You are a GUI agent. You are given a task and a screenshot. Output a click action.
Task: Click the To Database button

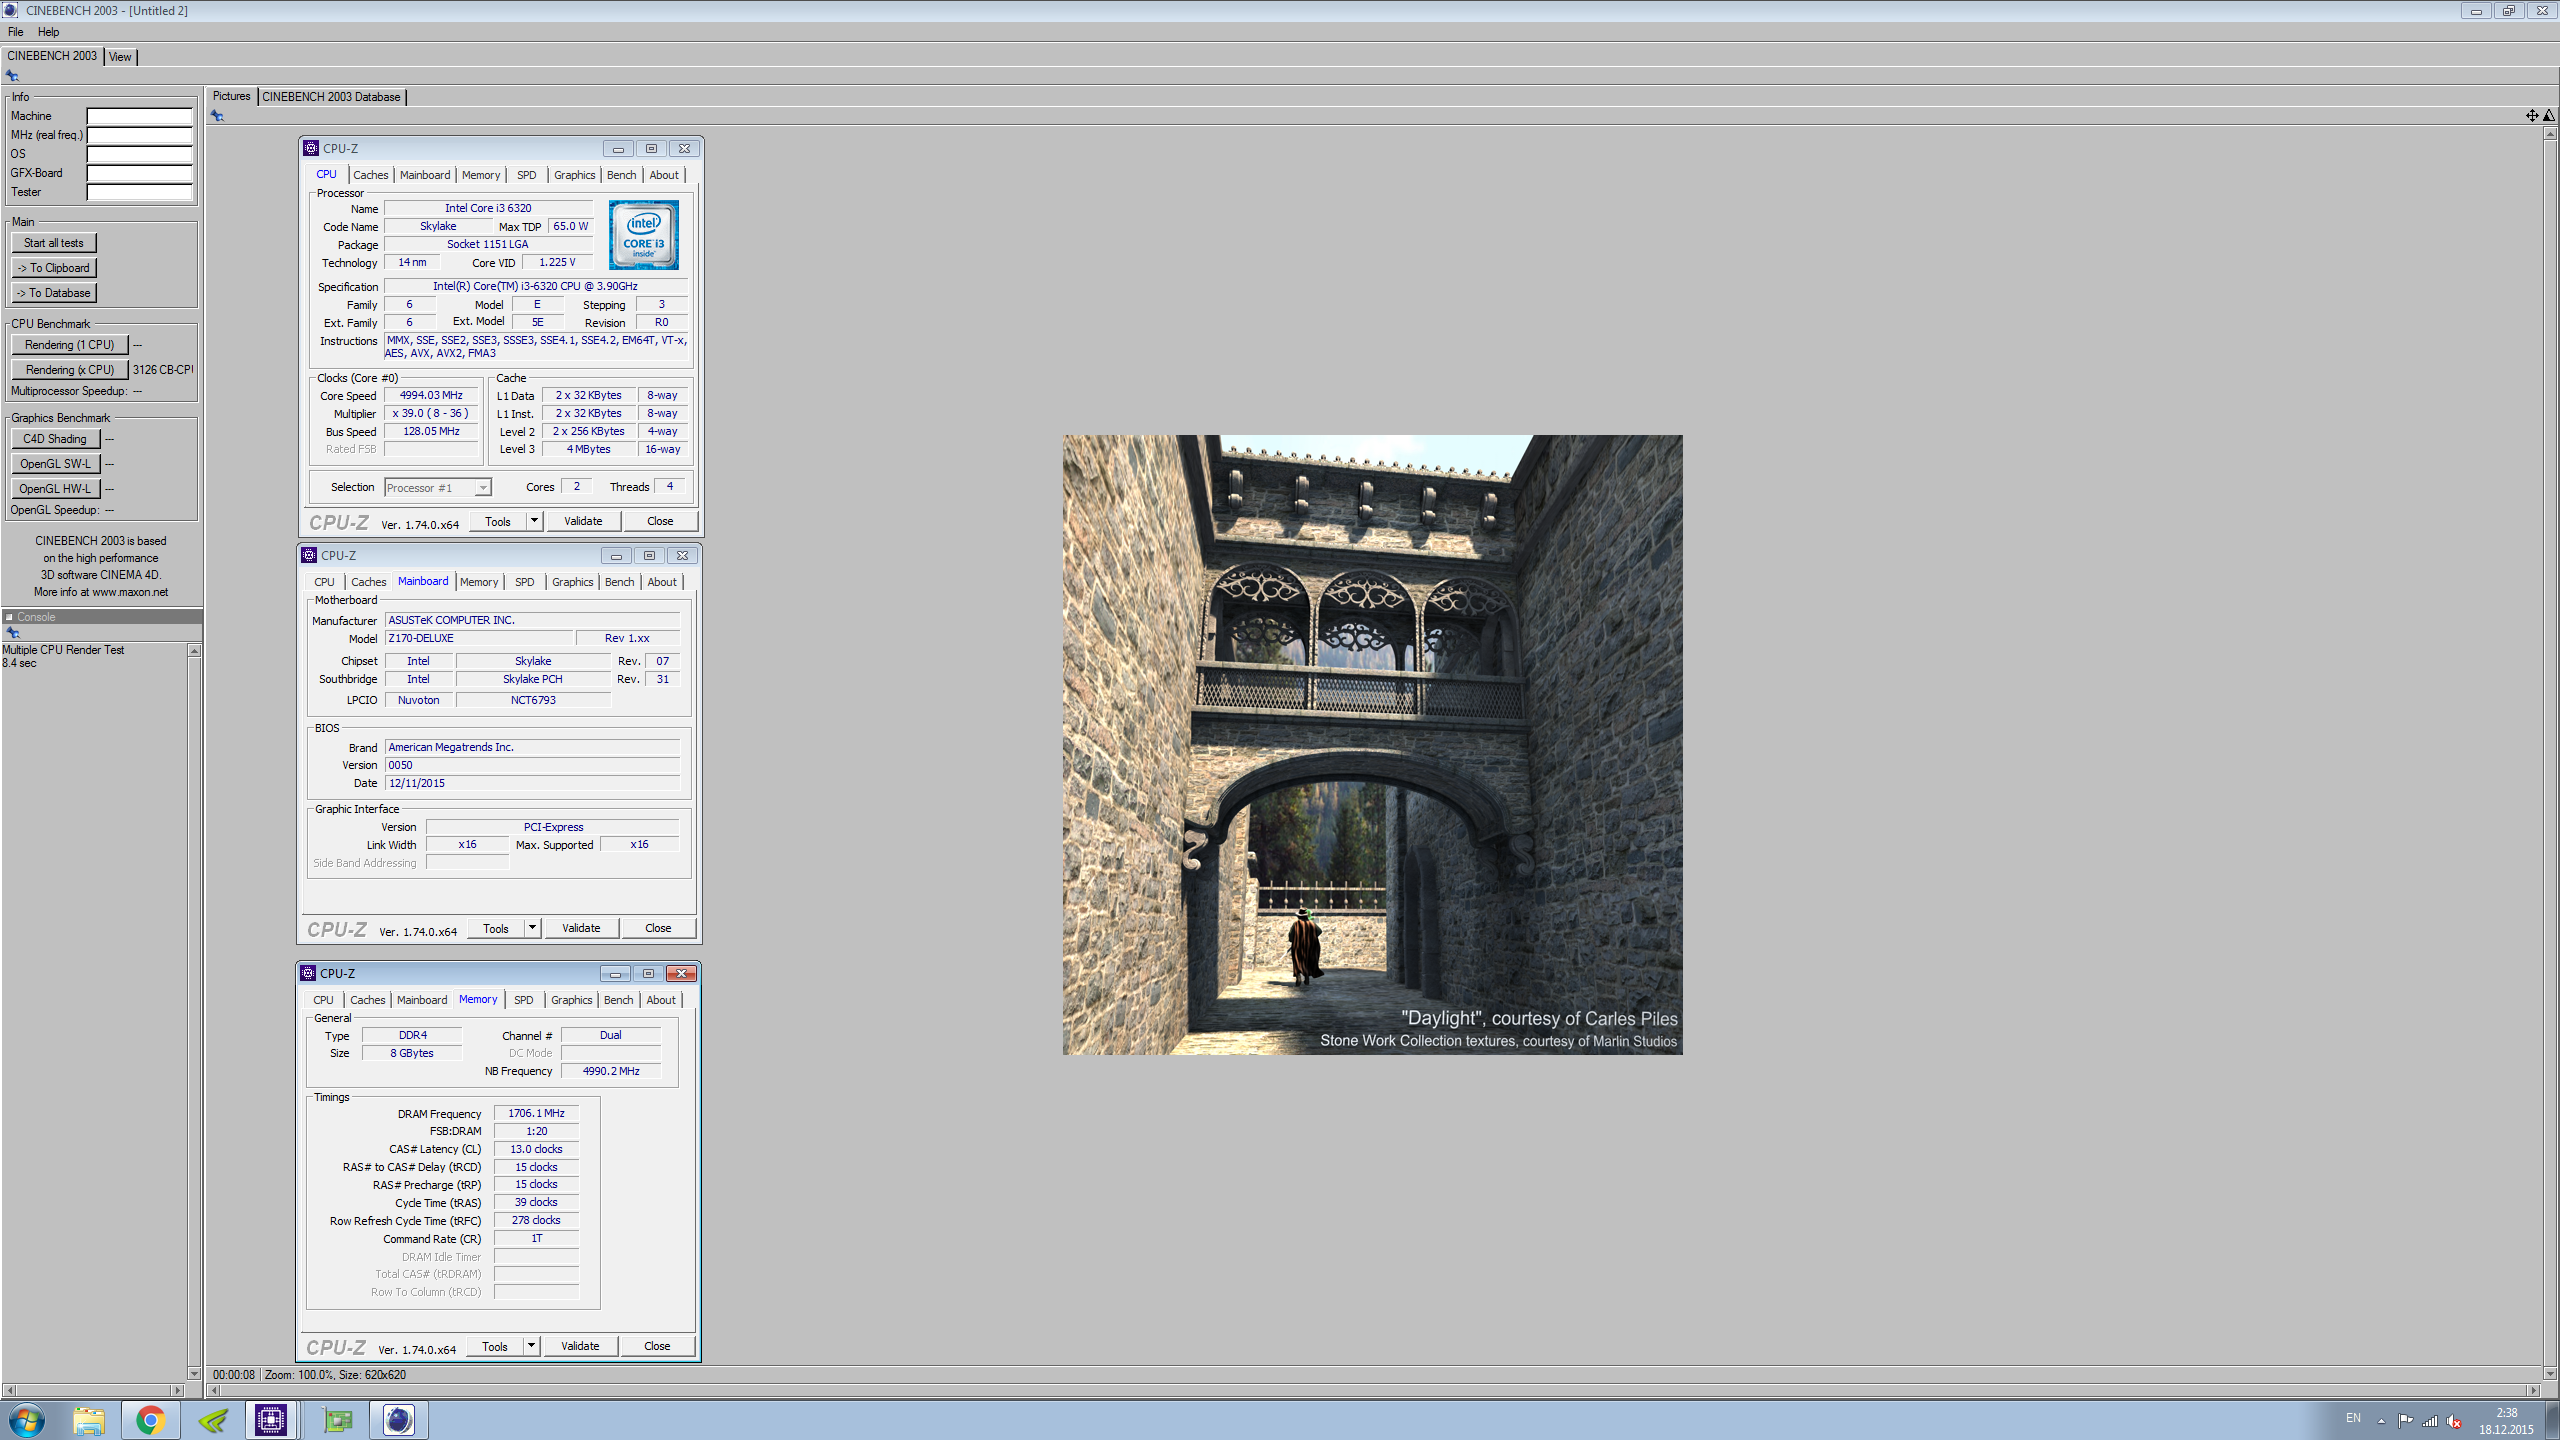click(x=54, y=293)
